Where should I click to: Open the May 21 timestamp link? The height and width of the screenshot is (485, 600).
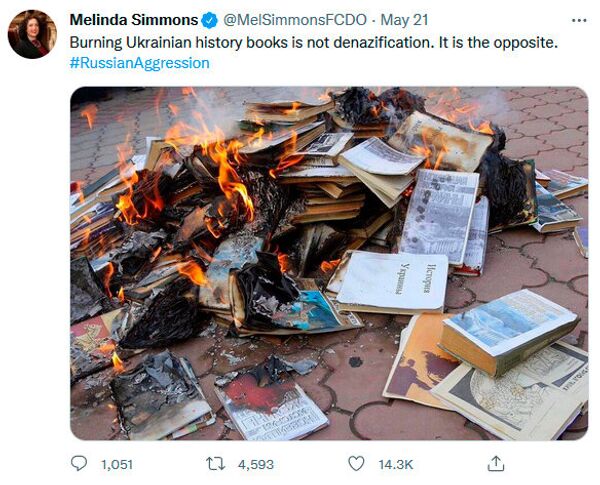[x=404, y=20]
